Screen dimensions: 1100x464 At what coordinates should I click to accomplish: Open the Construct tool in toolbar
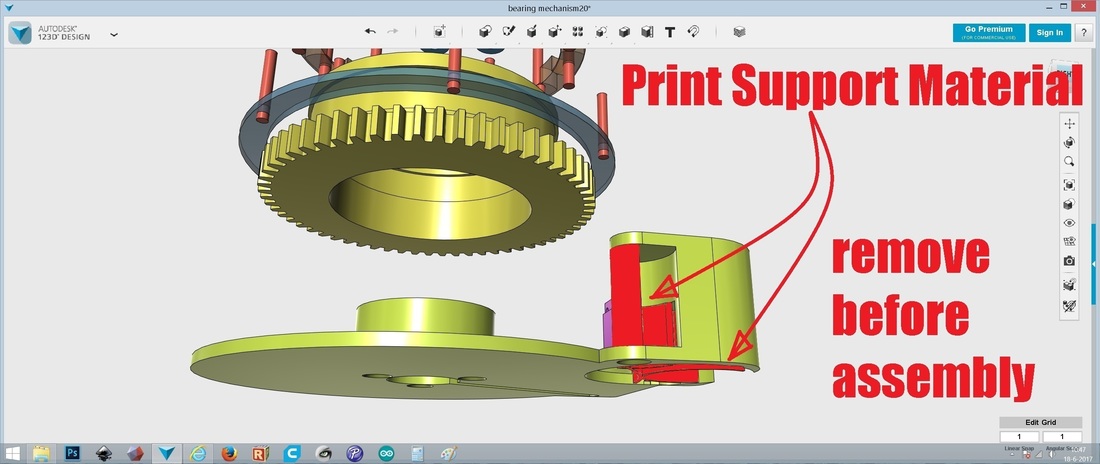point(532,32)
